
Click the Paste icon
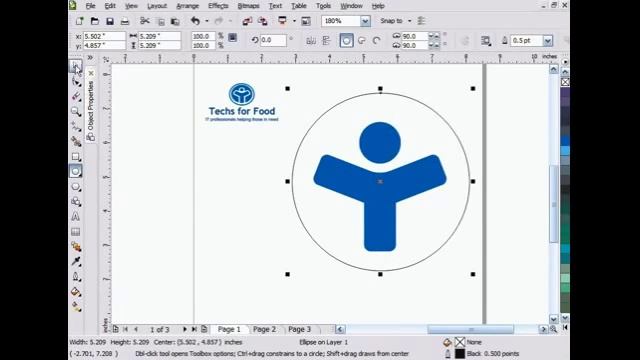tap(175, 21)
